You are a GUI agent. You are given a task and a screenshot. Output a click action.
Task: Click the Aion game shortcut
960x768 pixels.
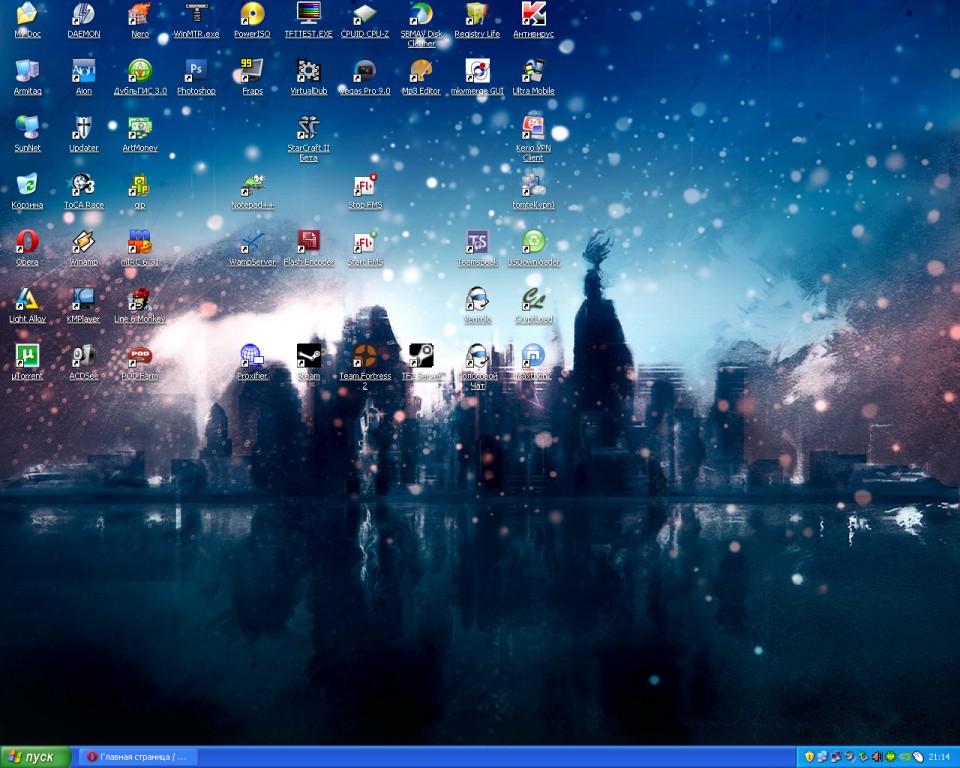tap(84, 71)
